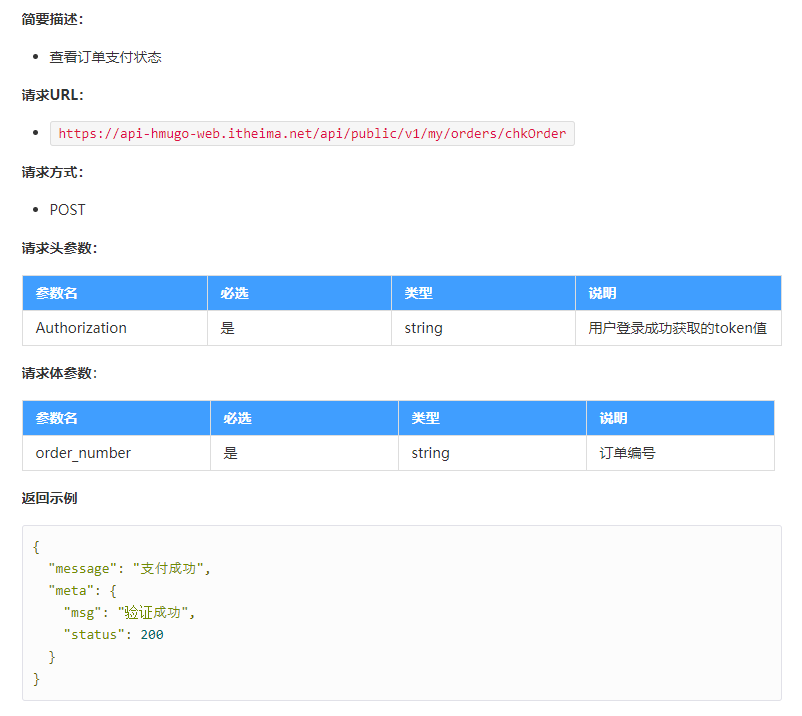Viewport: 802px width, 716px height.
Task: Click the '请求URL:' heading
Action: 53,95
